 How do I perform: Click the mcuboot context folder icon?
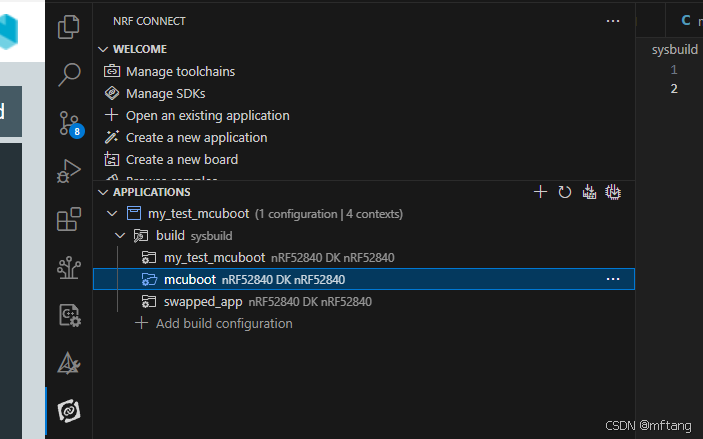[149, 279]
